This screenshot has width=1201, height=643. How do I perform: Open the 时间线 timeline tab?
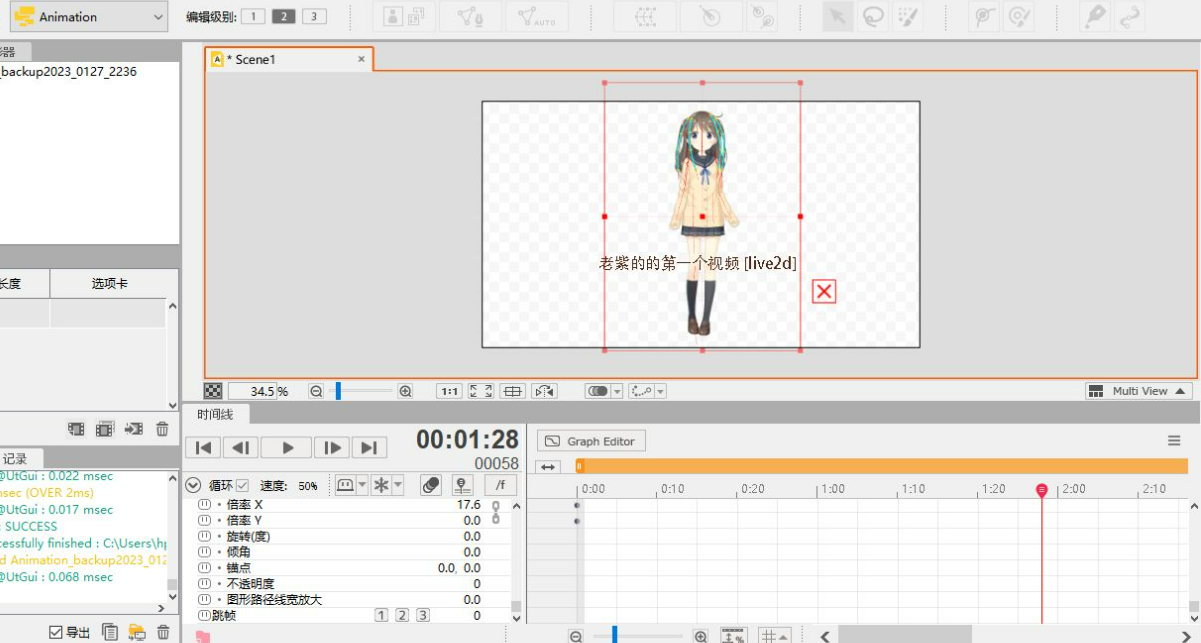pyautogui.click(x=215, y=414)
